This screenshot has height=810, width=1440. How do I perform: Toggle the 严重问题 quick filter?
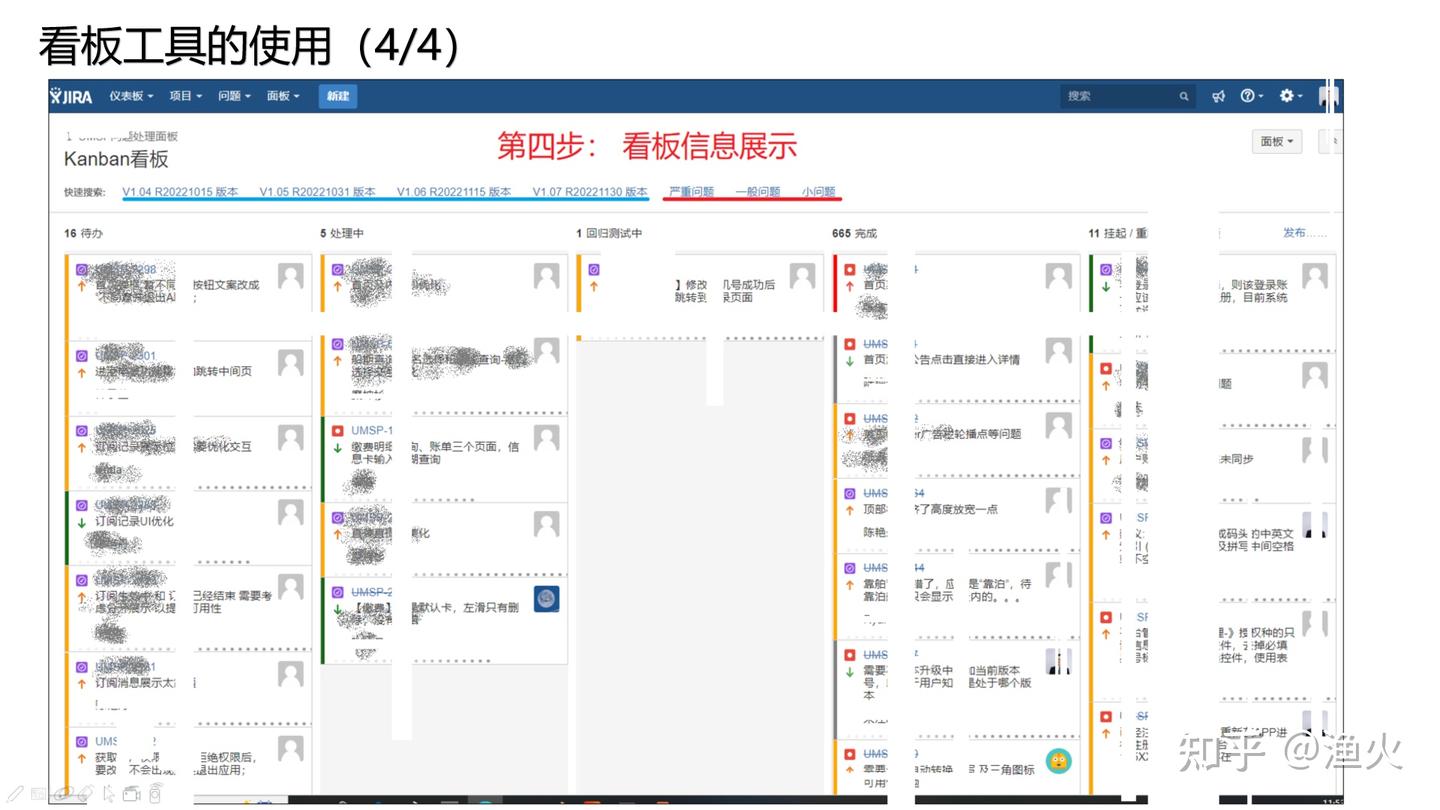pyautogui.click(x=691, y=192)
